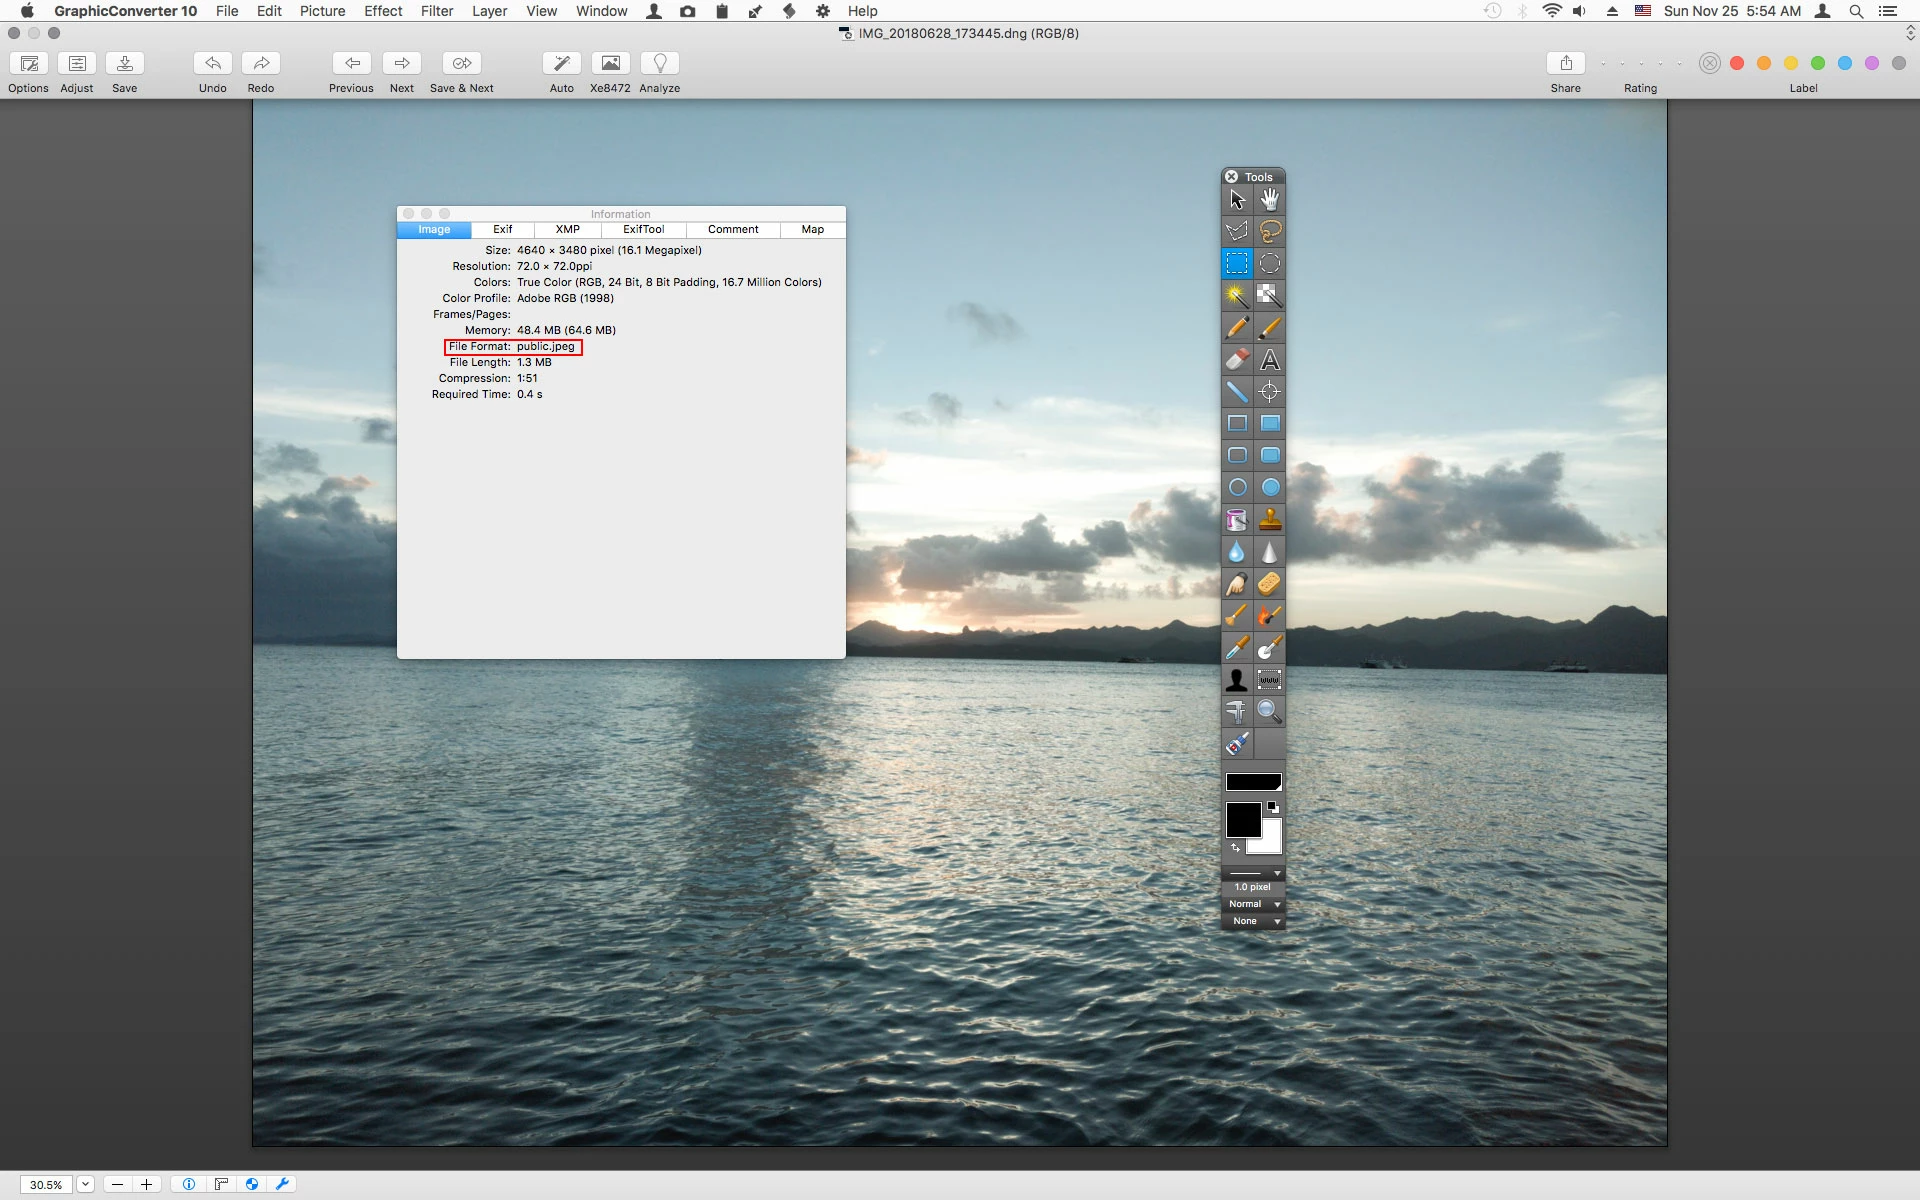
Task: Click the black foreground color swatch
Action: click(1243, 820)
